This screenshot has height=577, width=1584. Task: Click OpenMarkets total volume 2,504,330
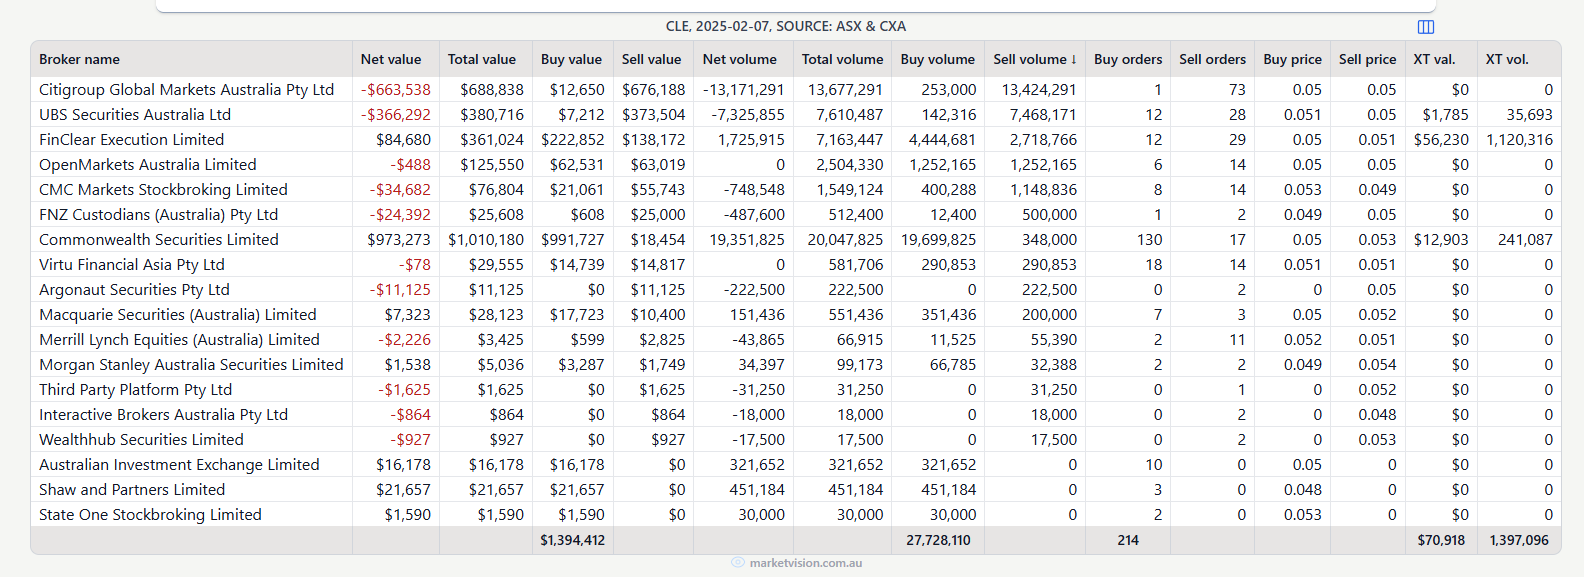point(850,165)
